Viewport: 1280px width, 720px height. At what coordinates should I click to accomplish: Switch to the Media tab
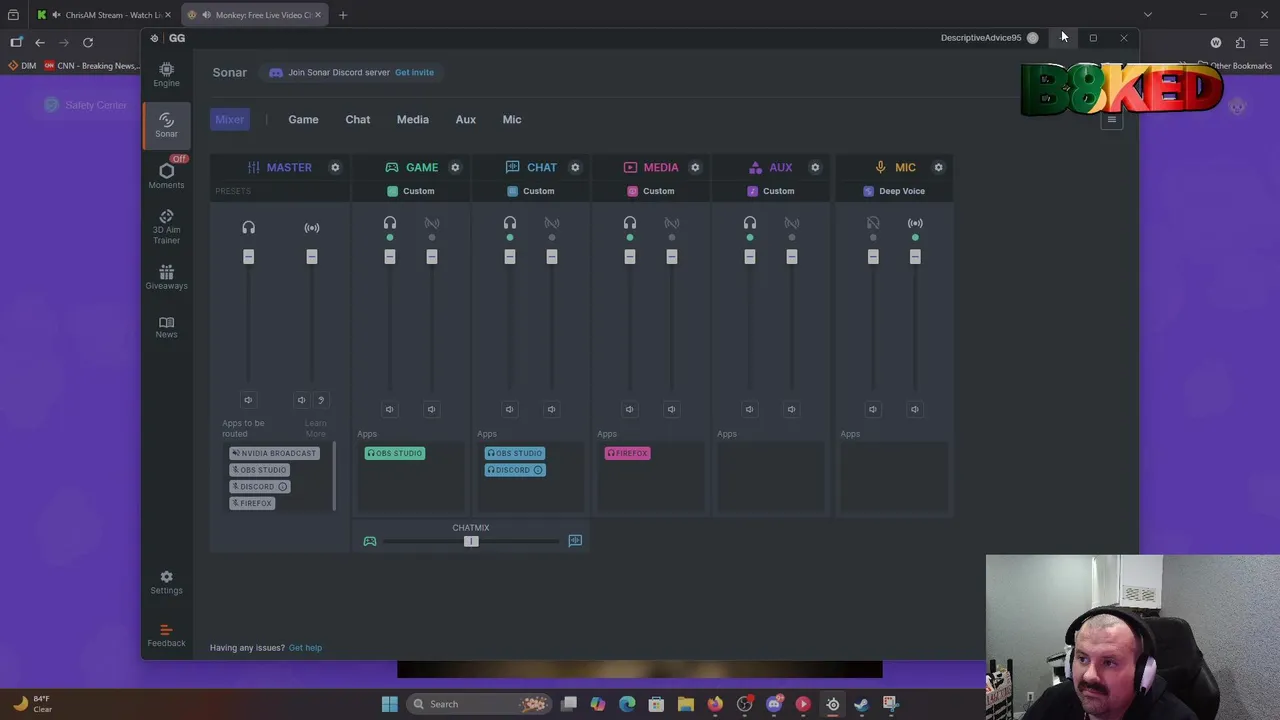click(x=412, y=119)
